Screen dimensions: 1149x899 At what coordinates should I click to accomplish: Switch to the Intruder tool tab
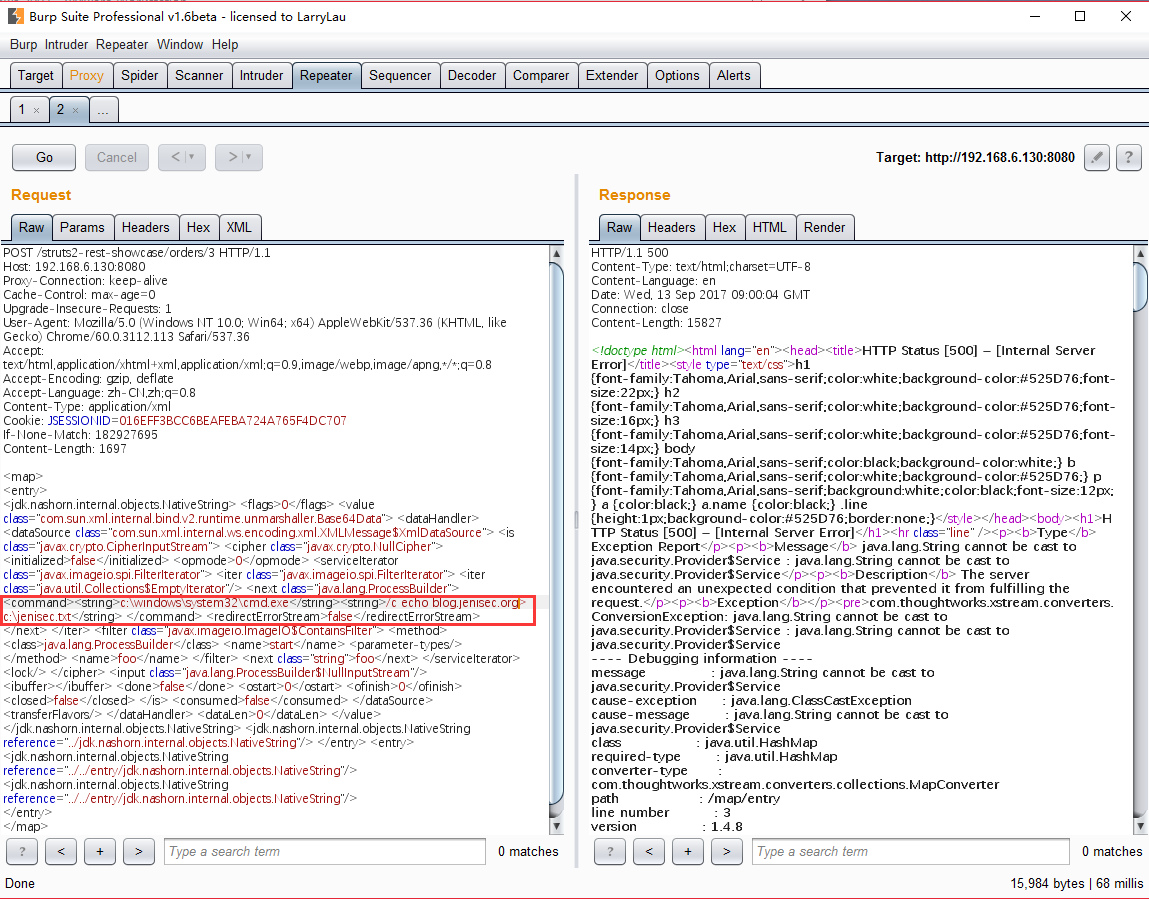pos(261,75)
